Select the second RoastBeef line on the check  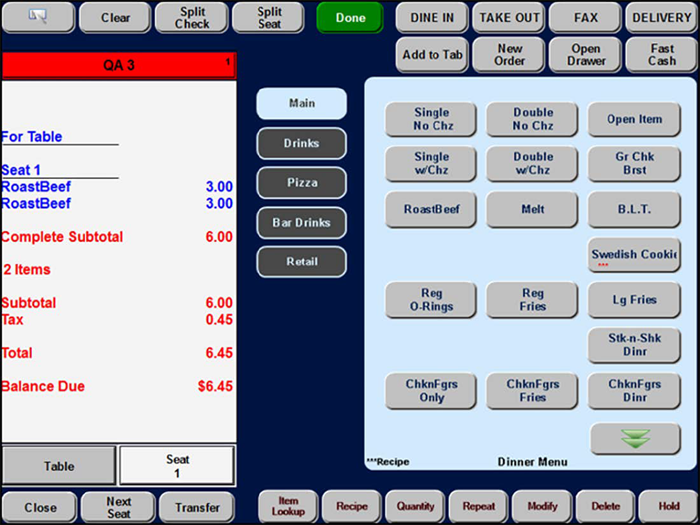click(x=117, y=204)
